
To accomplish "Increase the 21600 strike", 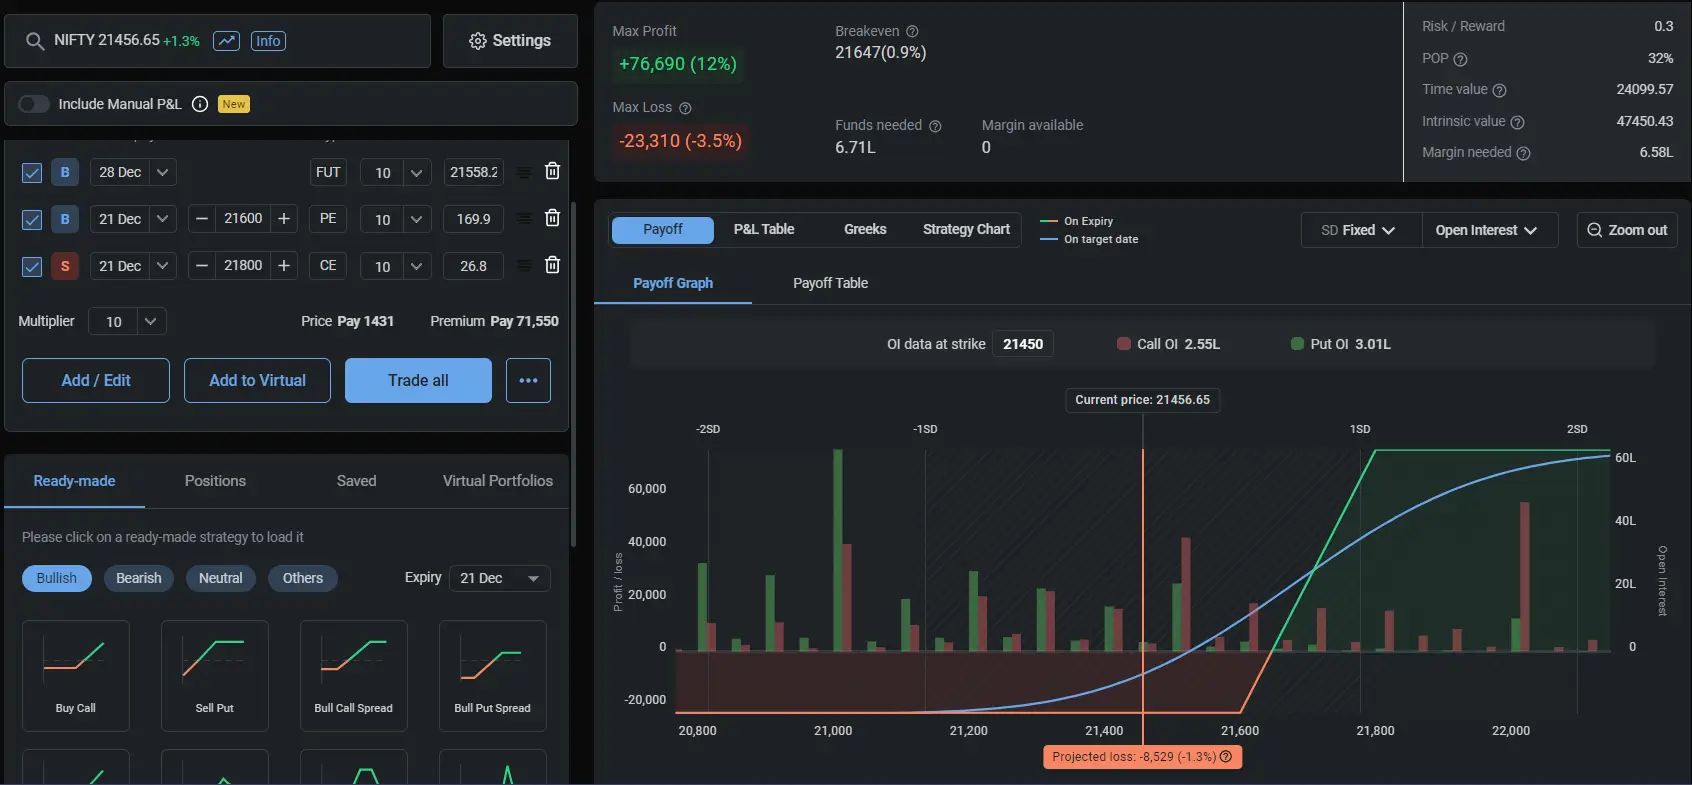I will 284,219.
